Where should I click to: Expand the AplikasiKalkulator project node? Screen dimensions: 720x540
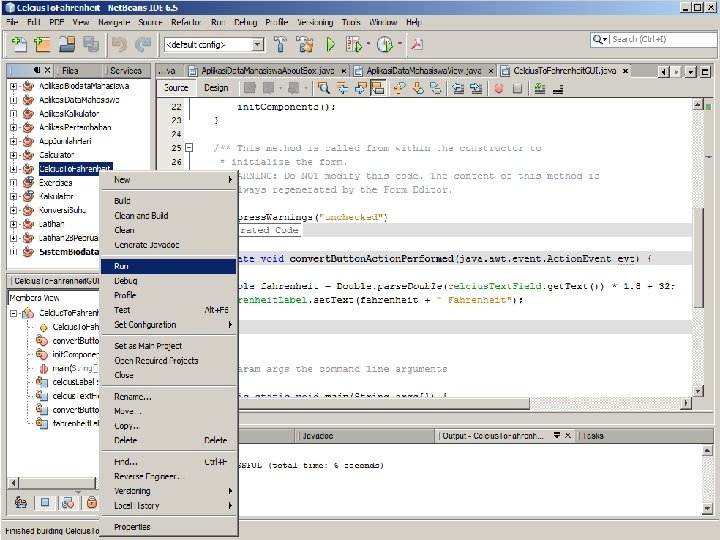[x=13, y=114]
